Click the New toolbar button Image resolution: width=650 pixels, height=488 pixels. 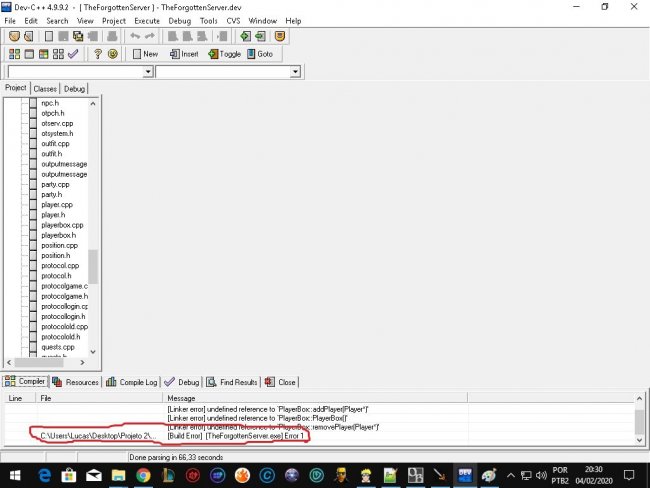pos(145,54)
